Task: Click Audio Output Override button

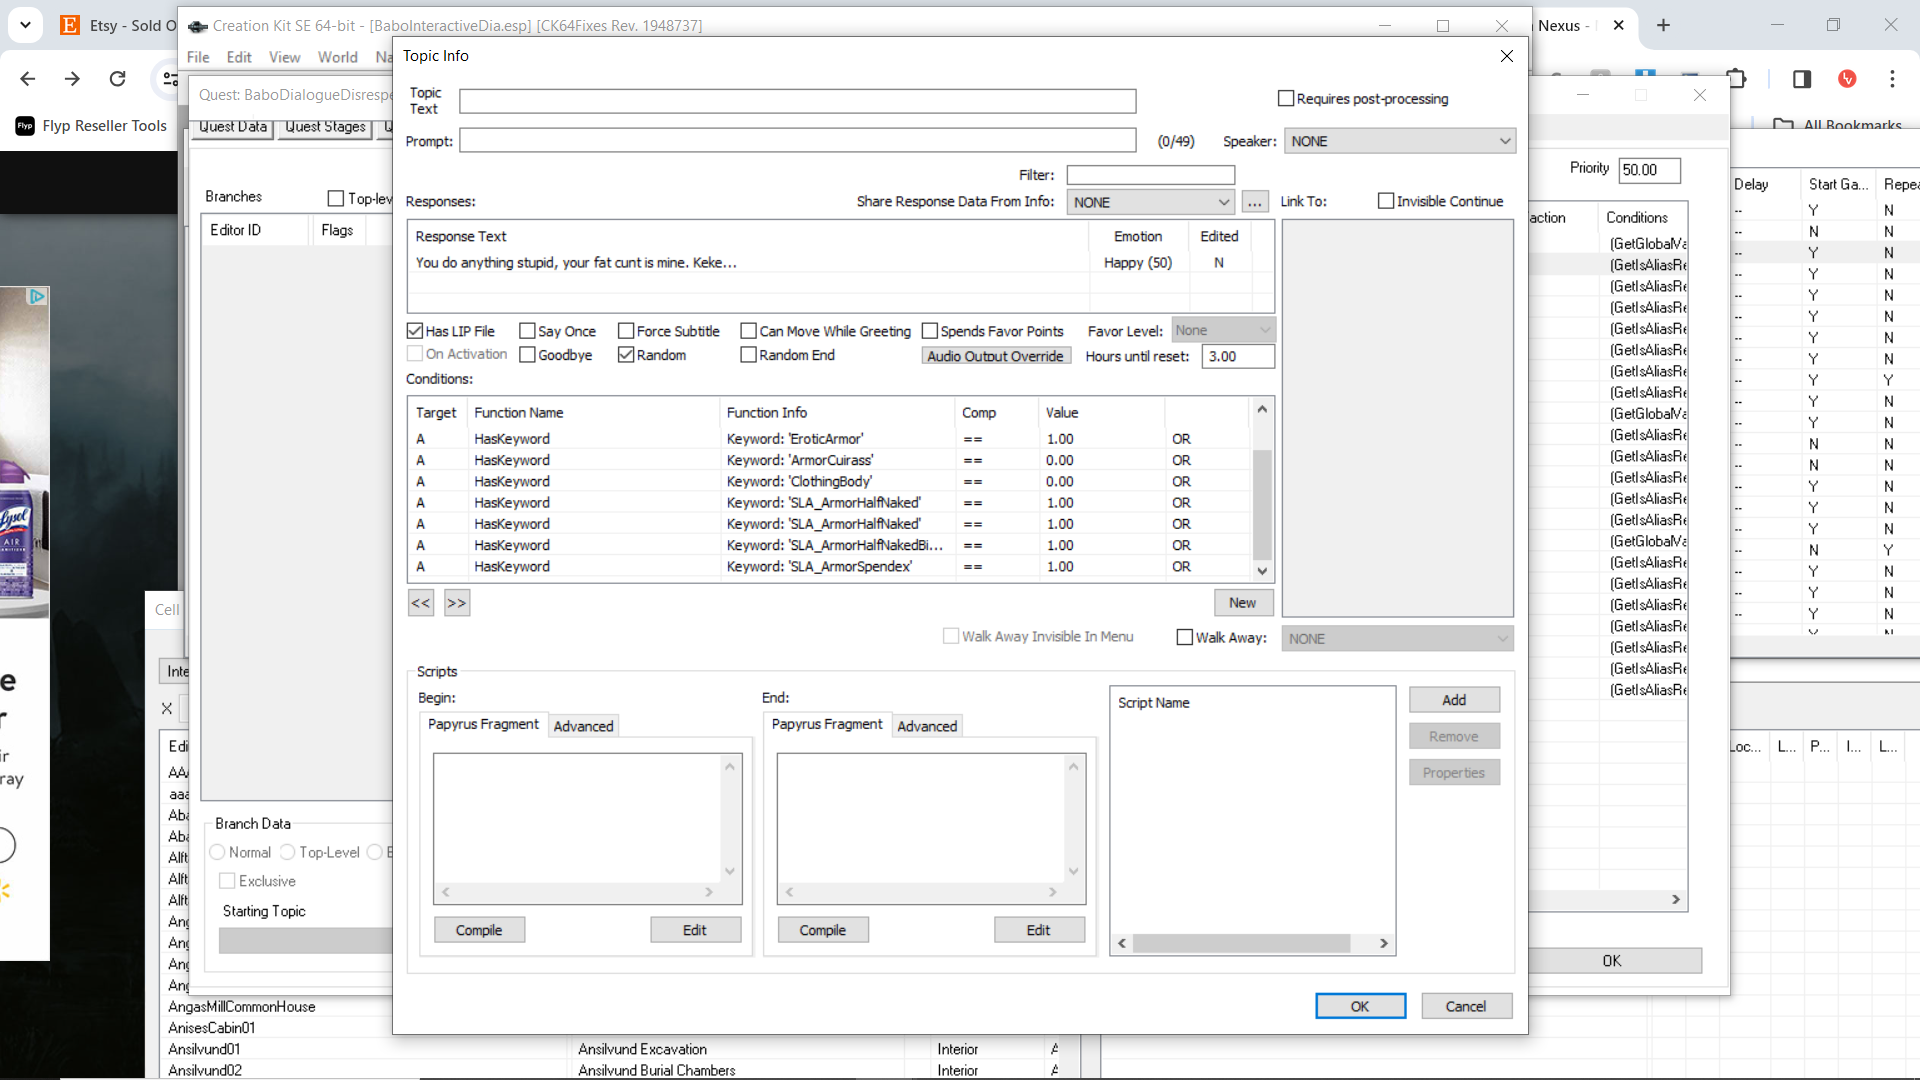Action: click(995, 356)
